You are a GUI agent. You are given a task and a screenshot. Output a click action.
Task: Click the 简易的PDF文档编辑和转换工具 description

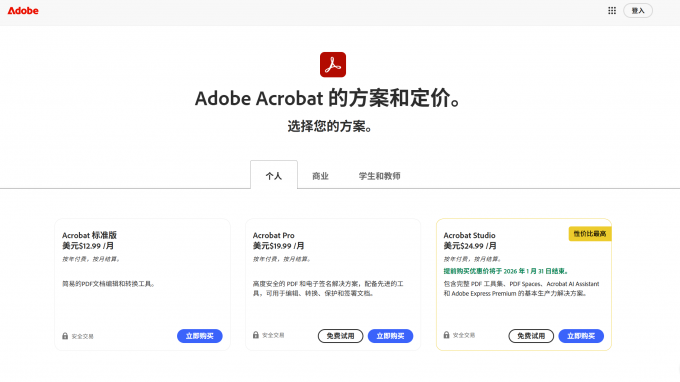coord(108,284)
